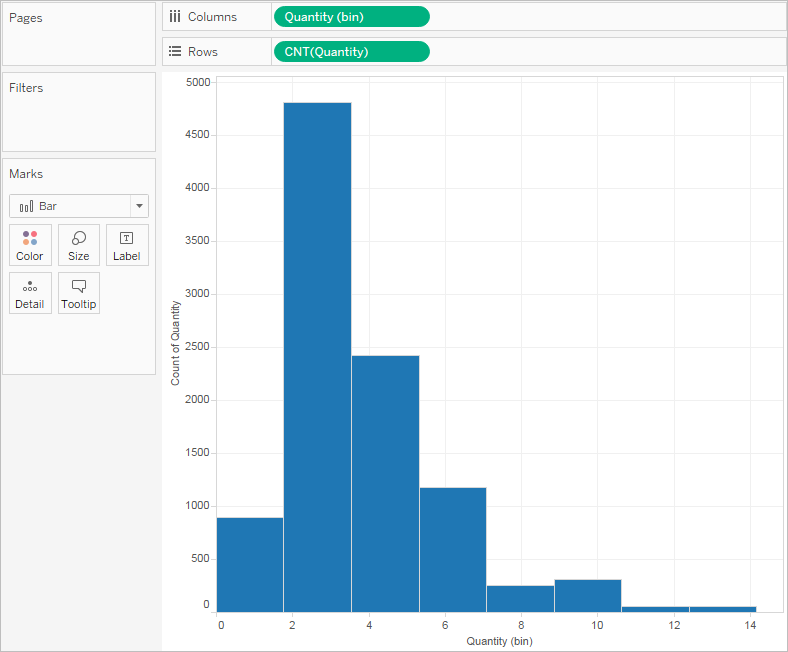Screen dimensions: 788x652
Task: Open the Color marks card
Action: tap(30, 245)
